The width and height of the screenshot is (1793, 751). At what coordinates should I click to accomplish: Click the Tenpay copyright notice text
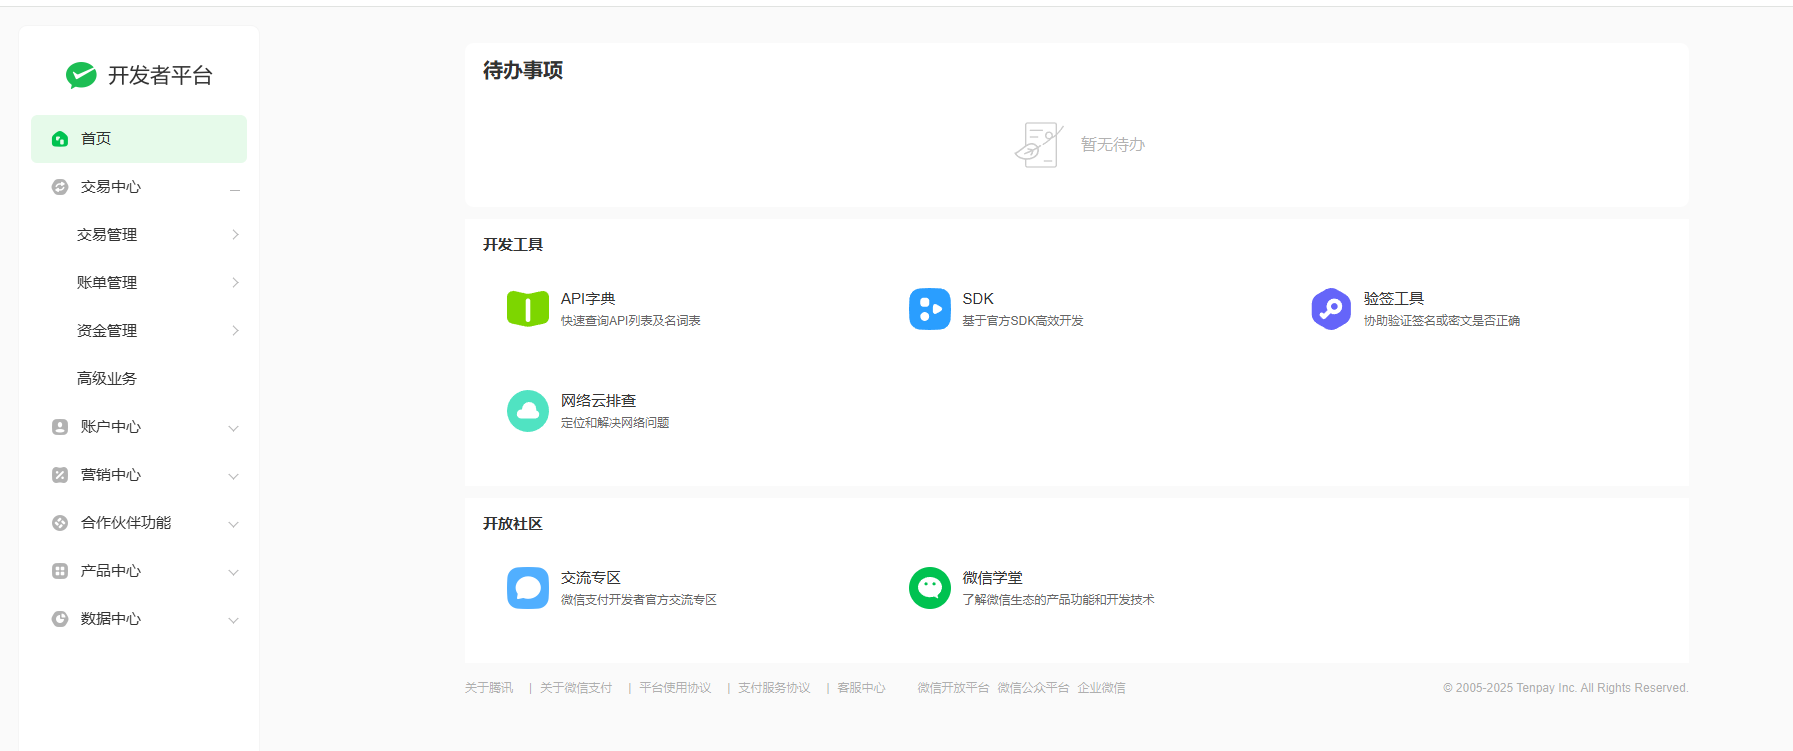1565,688
